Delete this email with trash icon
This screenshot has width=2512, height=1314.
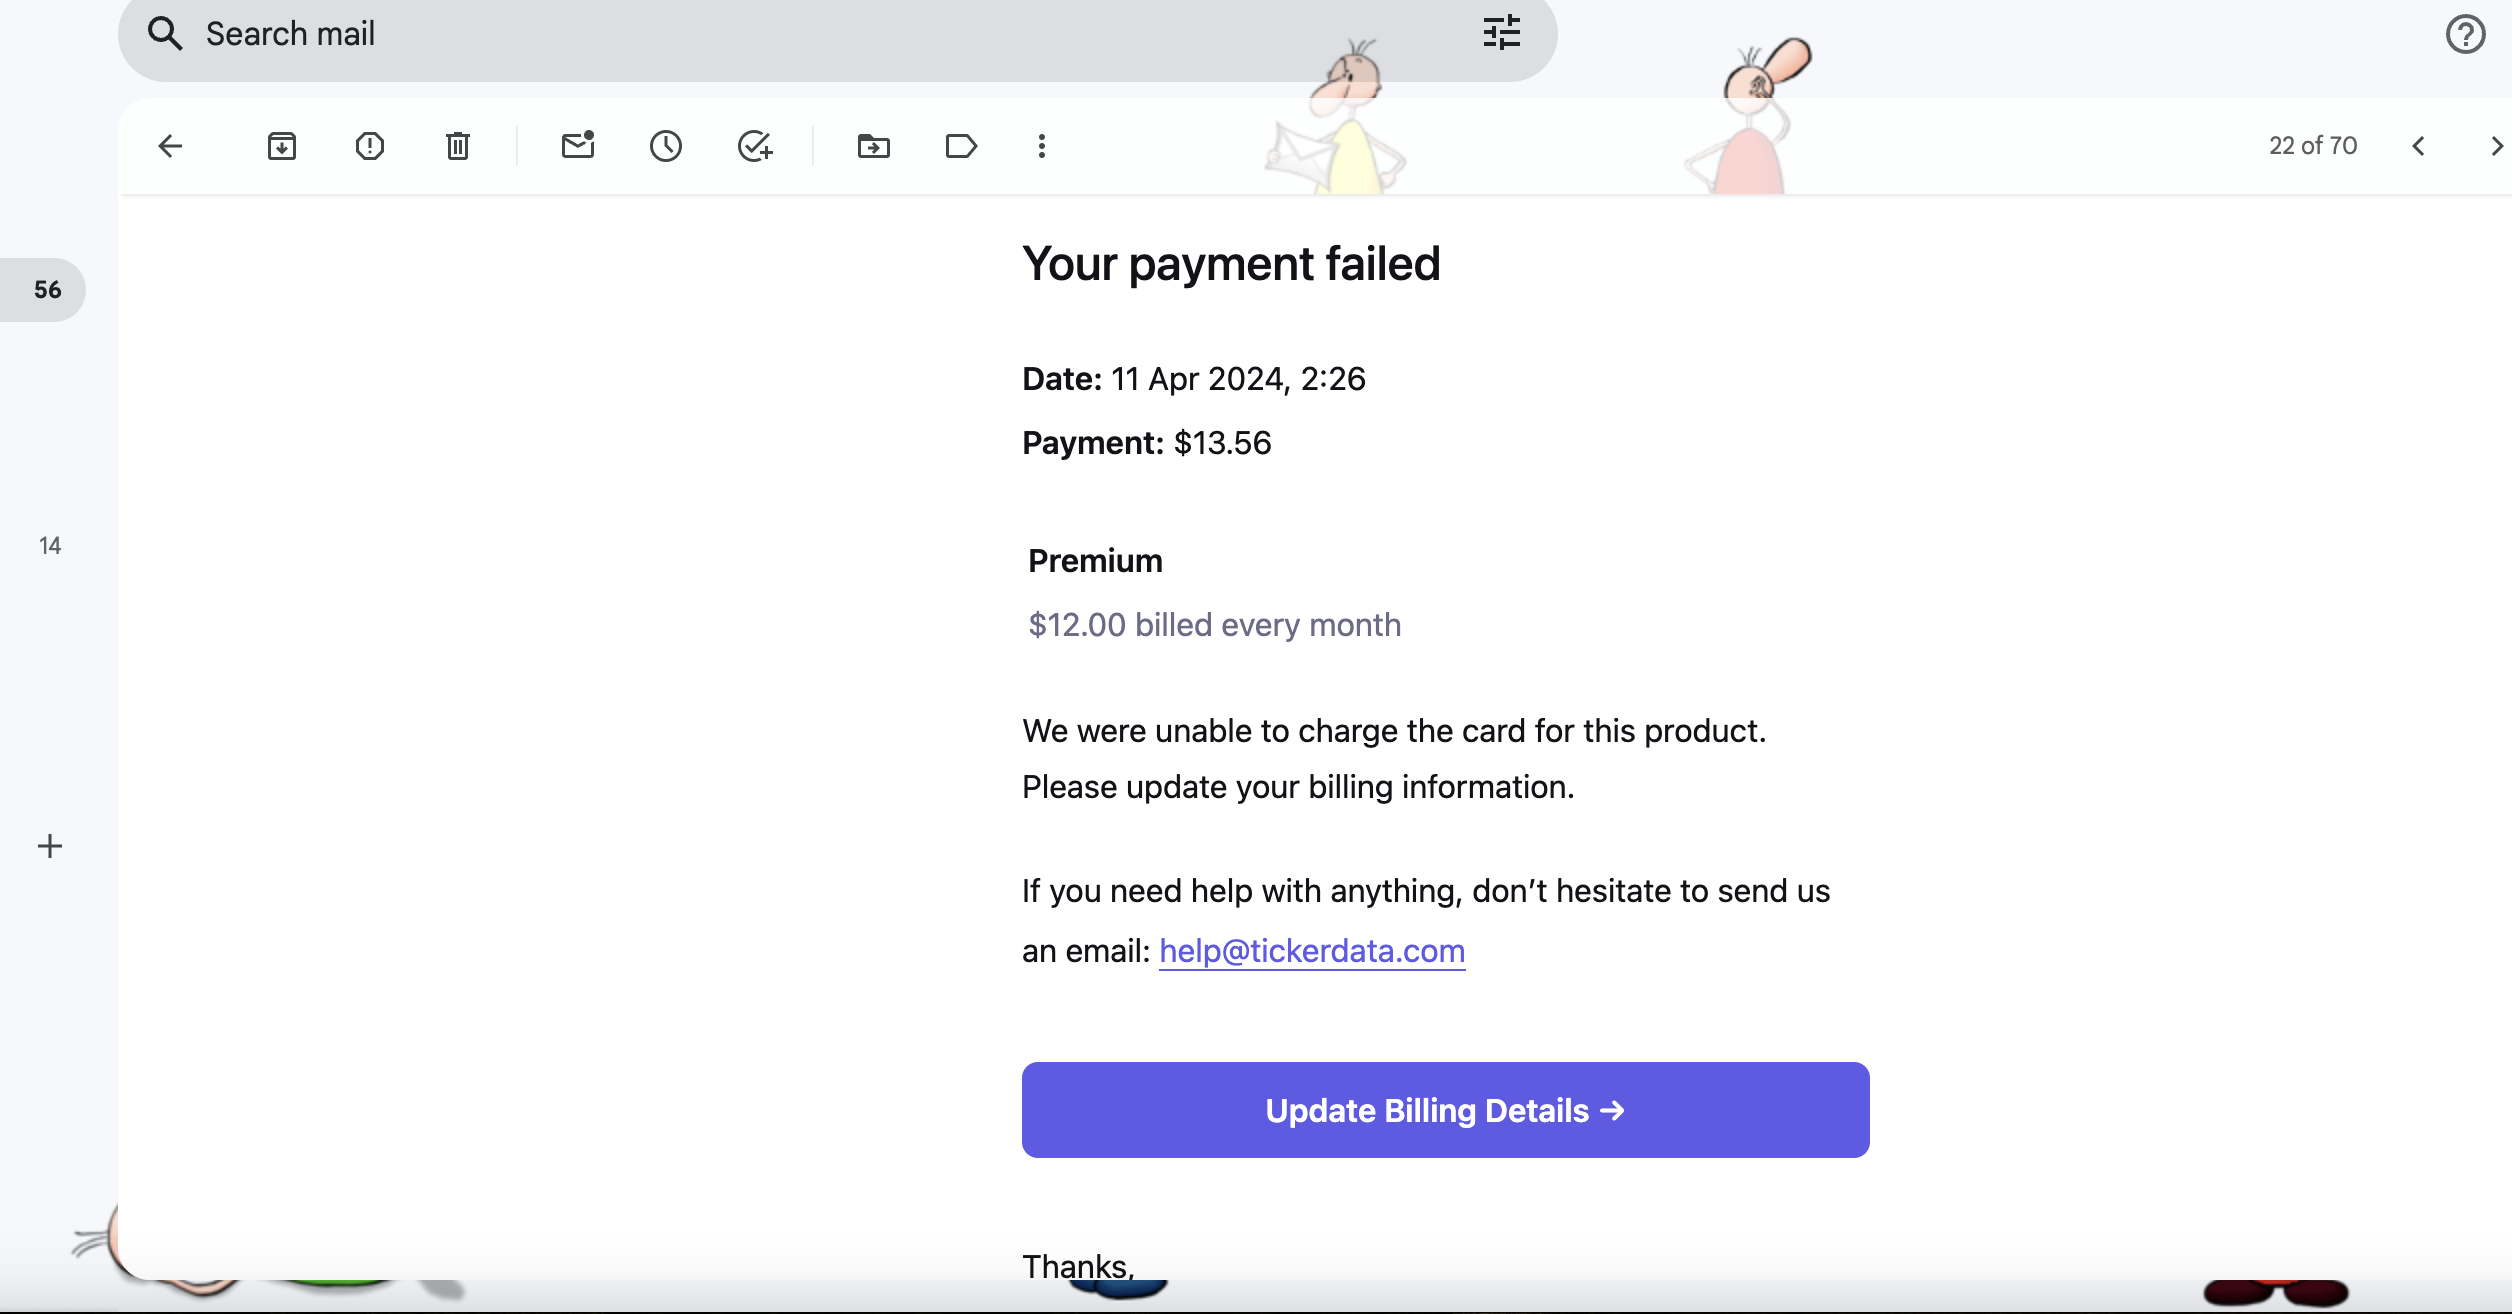point(458,146)
